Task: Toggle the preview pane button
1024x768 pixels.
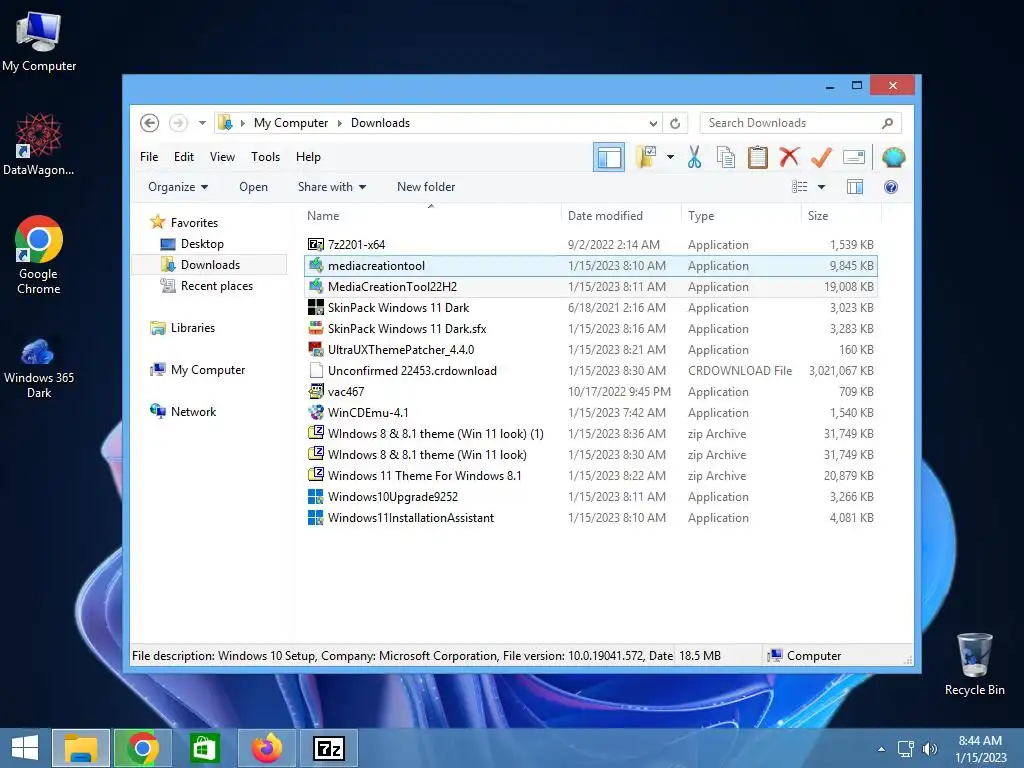Action: tap(855, 187)
